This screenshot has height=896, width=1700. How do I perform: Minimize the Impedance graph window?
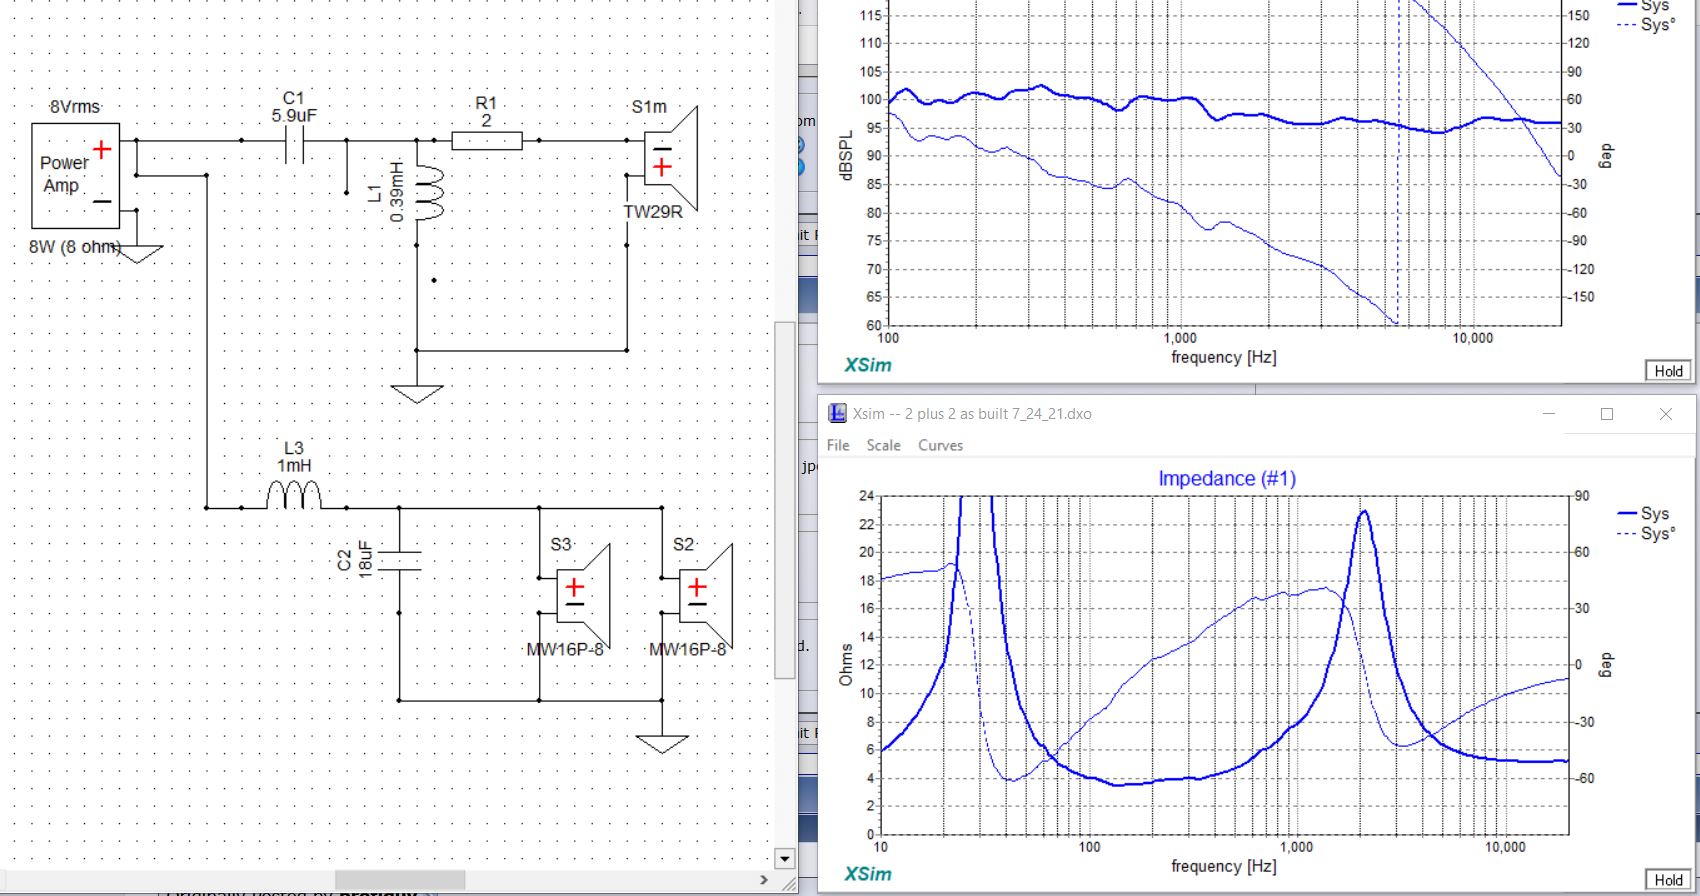(1548, 414)
